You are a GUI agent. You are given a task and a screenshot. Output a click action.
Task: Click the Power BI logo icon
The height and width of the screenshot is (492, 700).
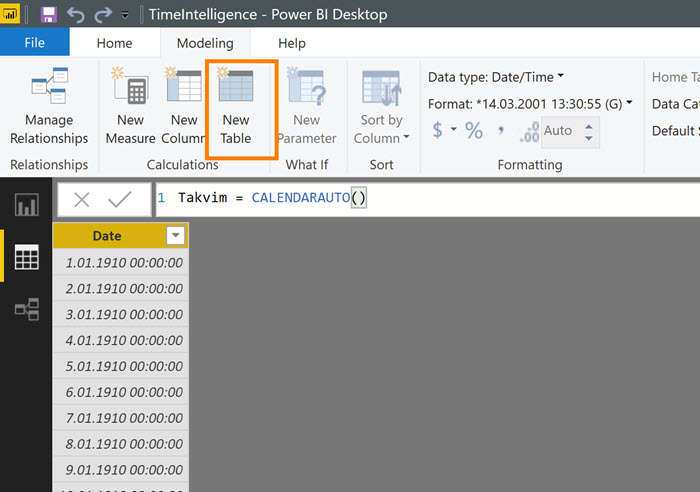[10, 14]
